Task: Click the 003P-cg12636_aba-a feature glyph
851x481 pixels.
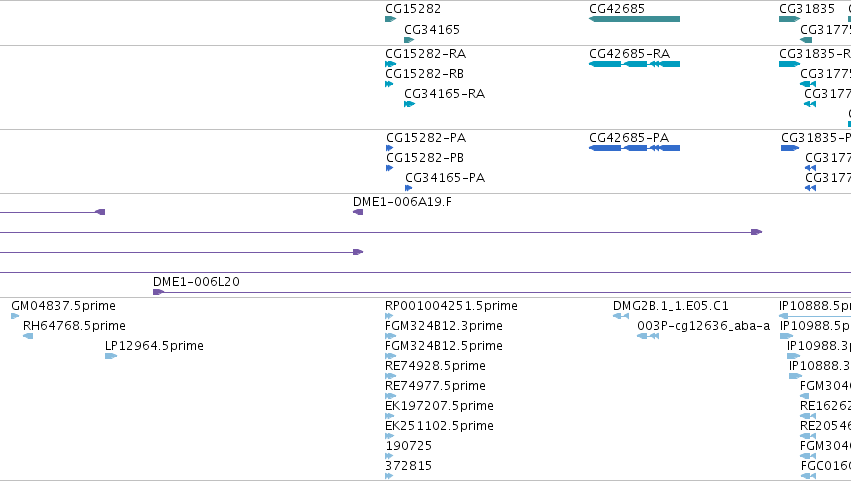Action: click(x=648, y=336)
